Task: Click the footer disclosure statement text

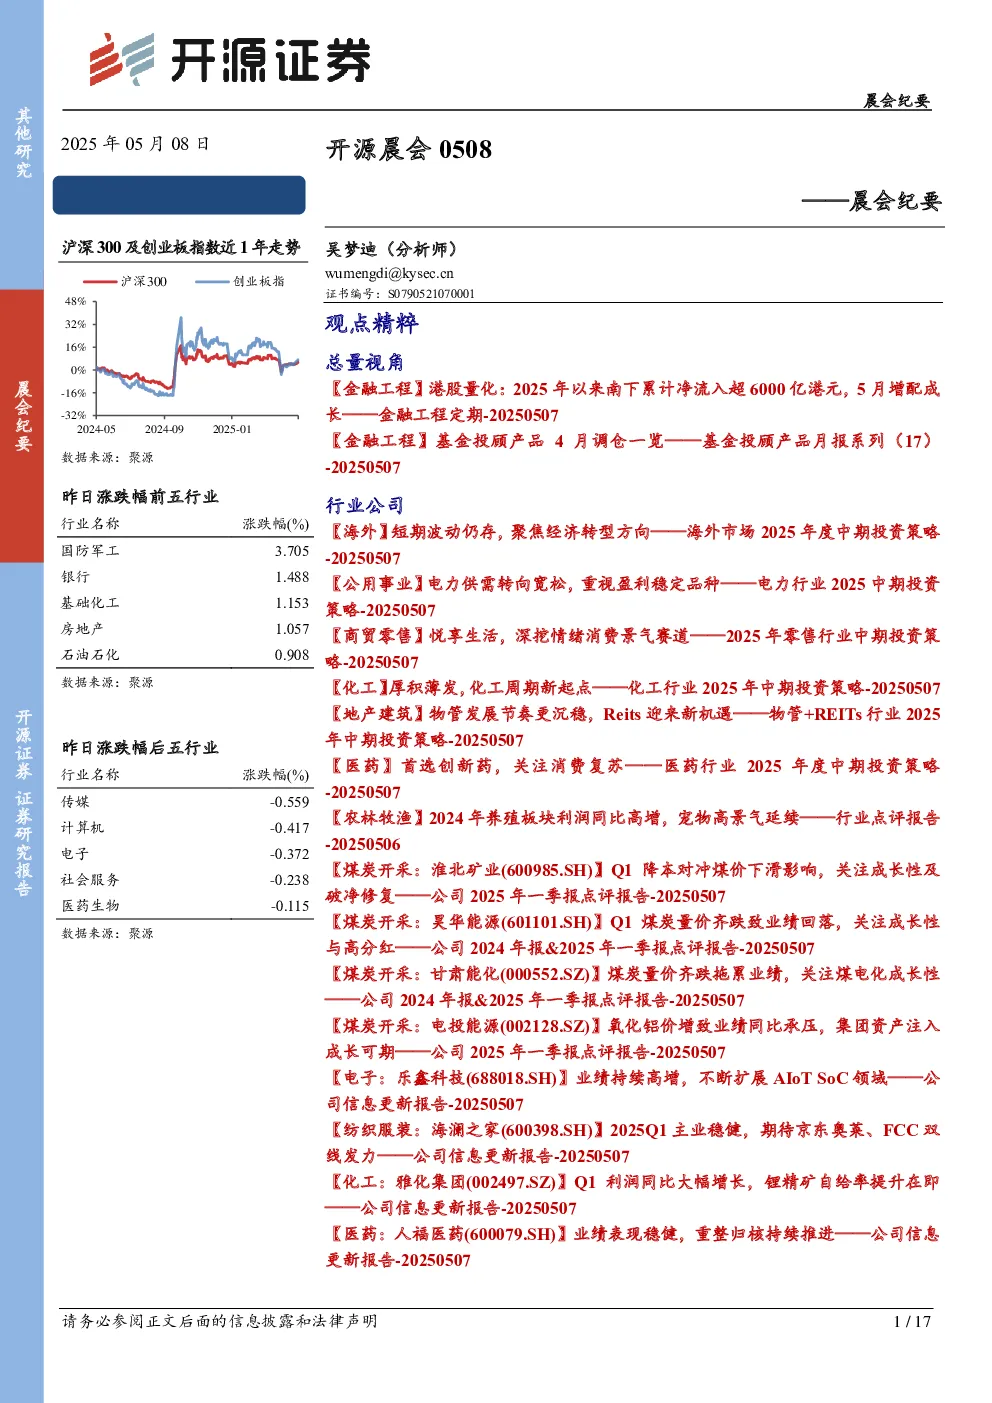Action: (220, 1321)
